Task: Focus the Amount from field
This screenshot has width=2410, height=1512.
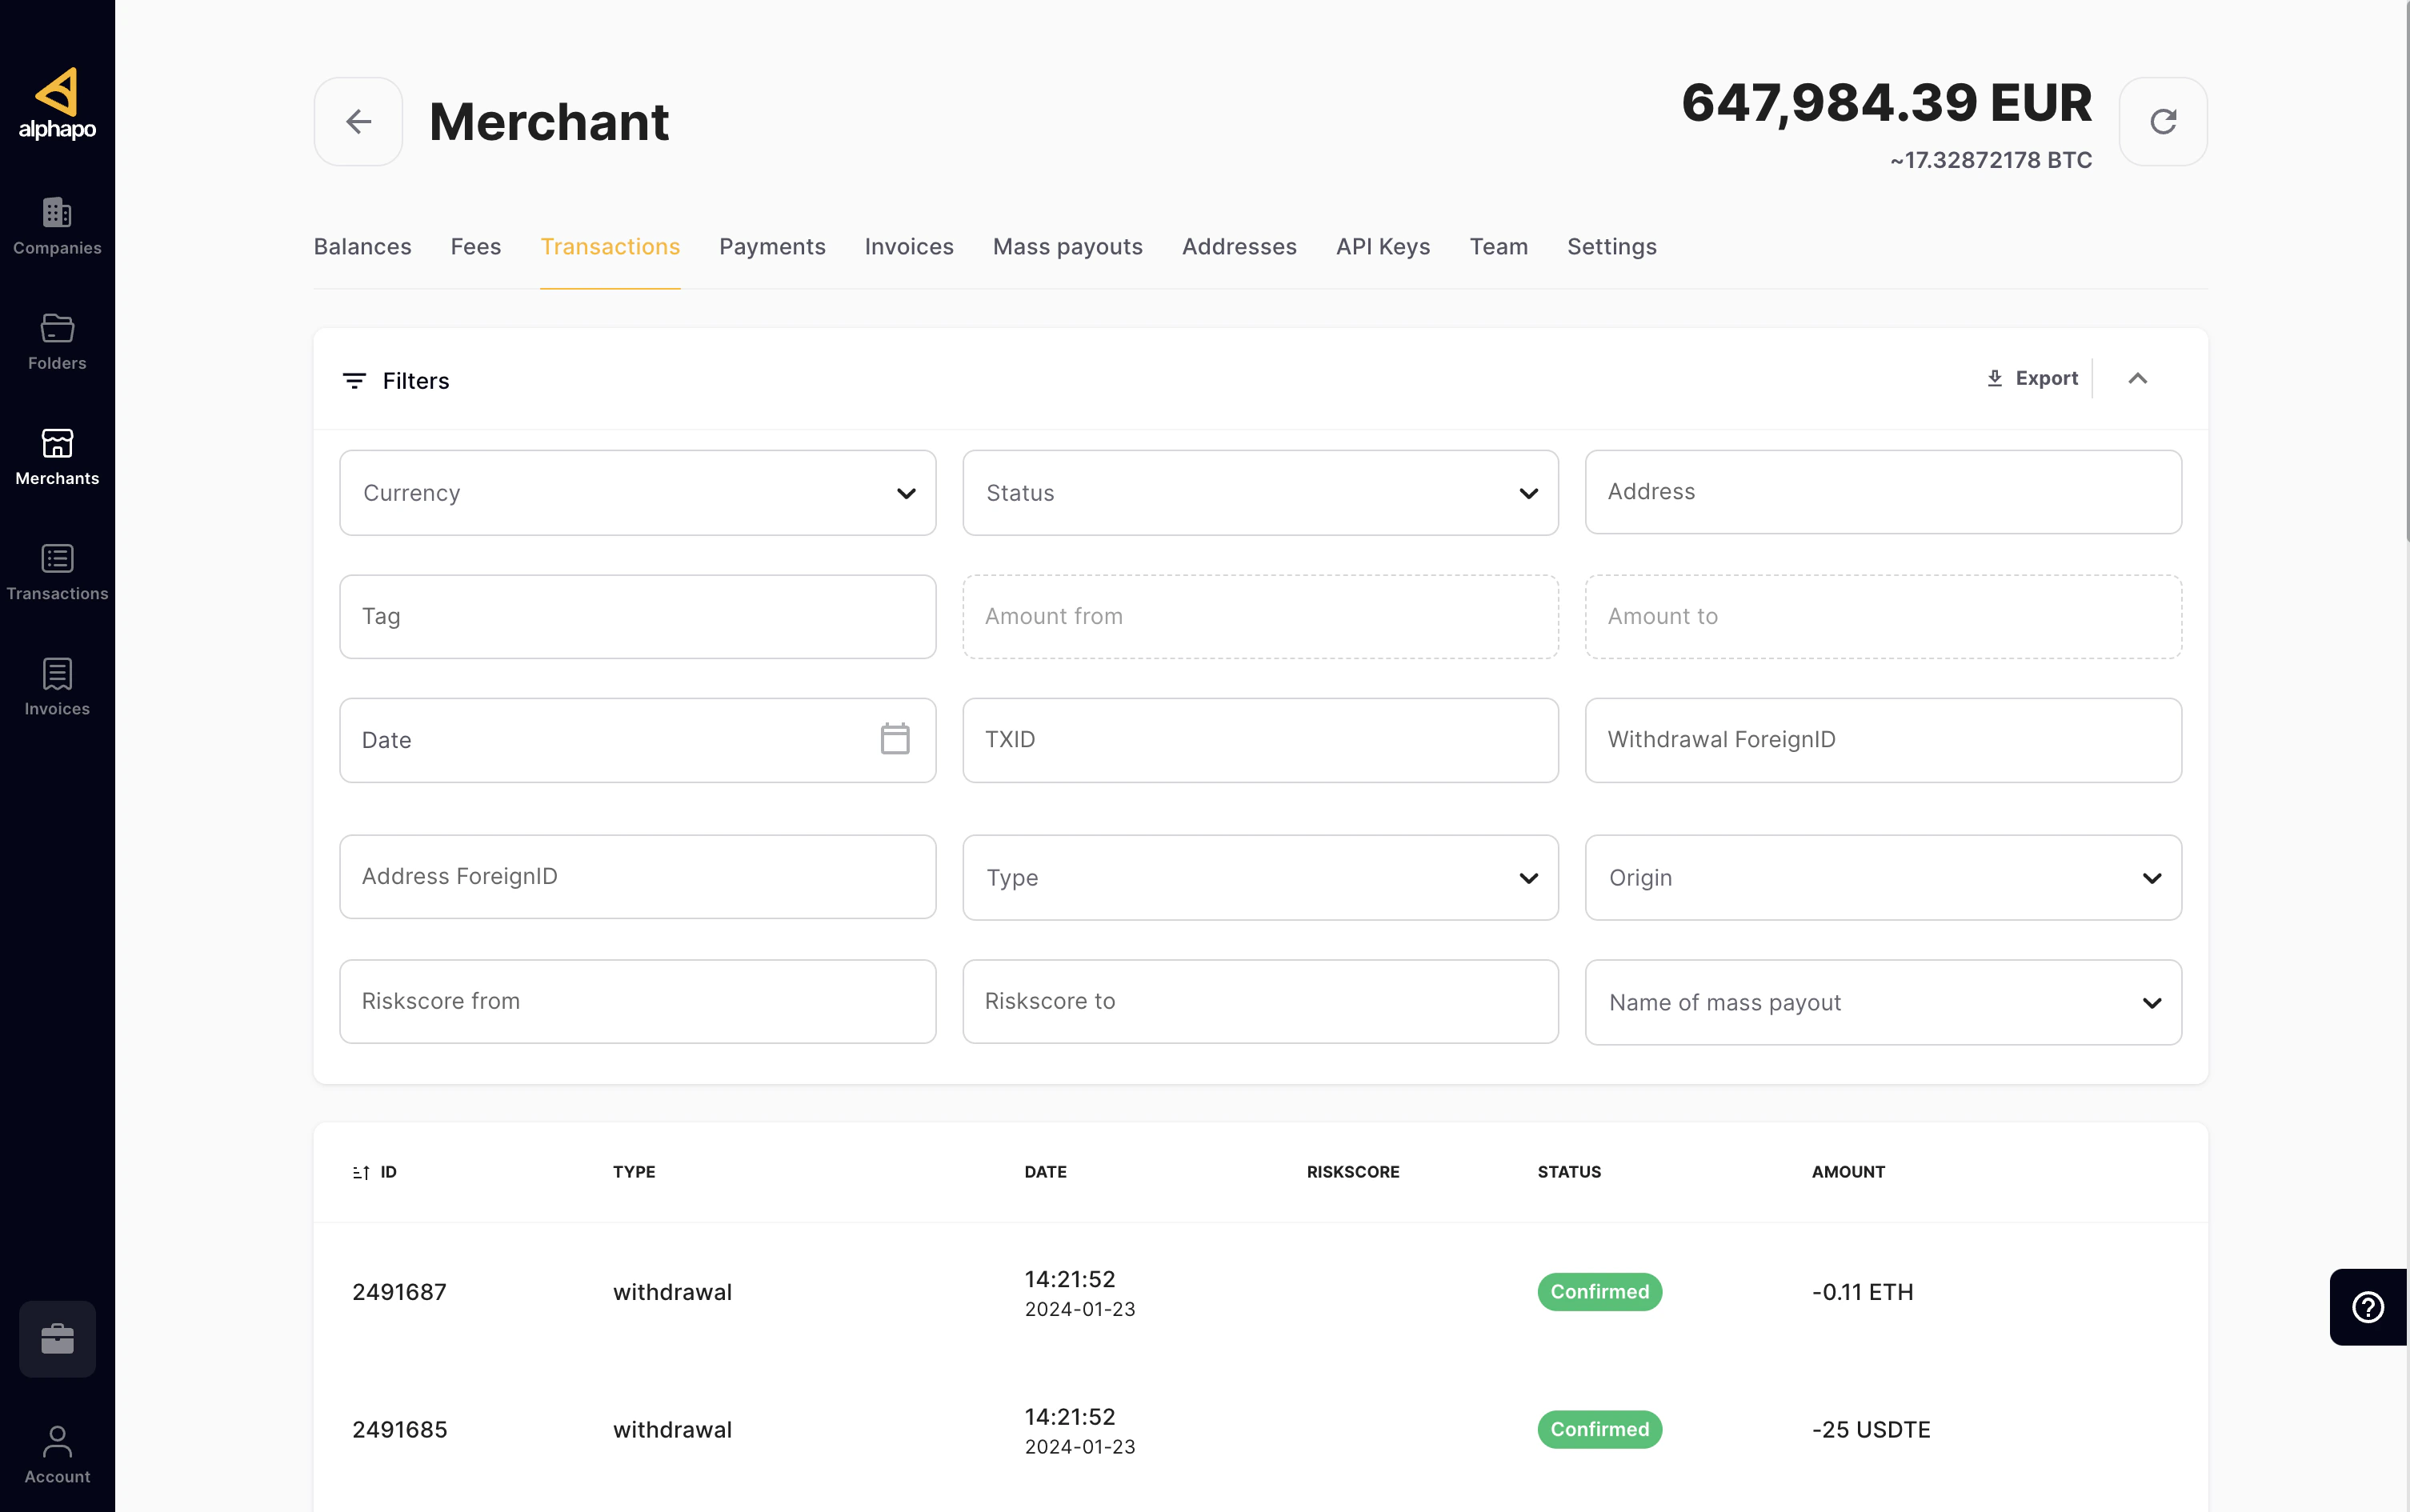Action: point(1260,617)
